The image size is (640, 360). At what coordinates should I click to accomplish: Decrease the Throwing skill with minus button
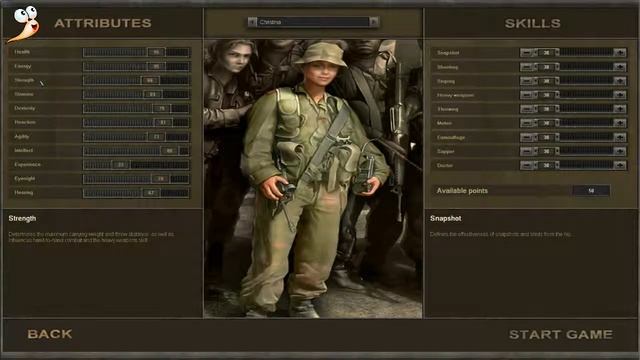coord(527,109)
